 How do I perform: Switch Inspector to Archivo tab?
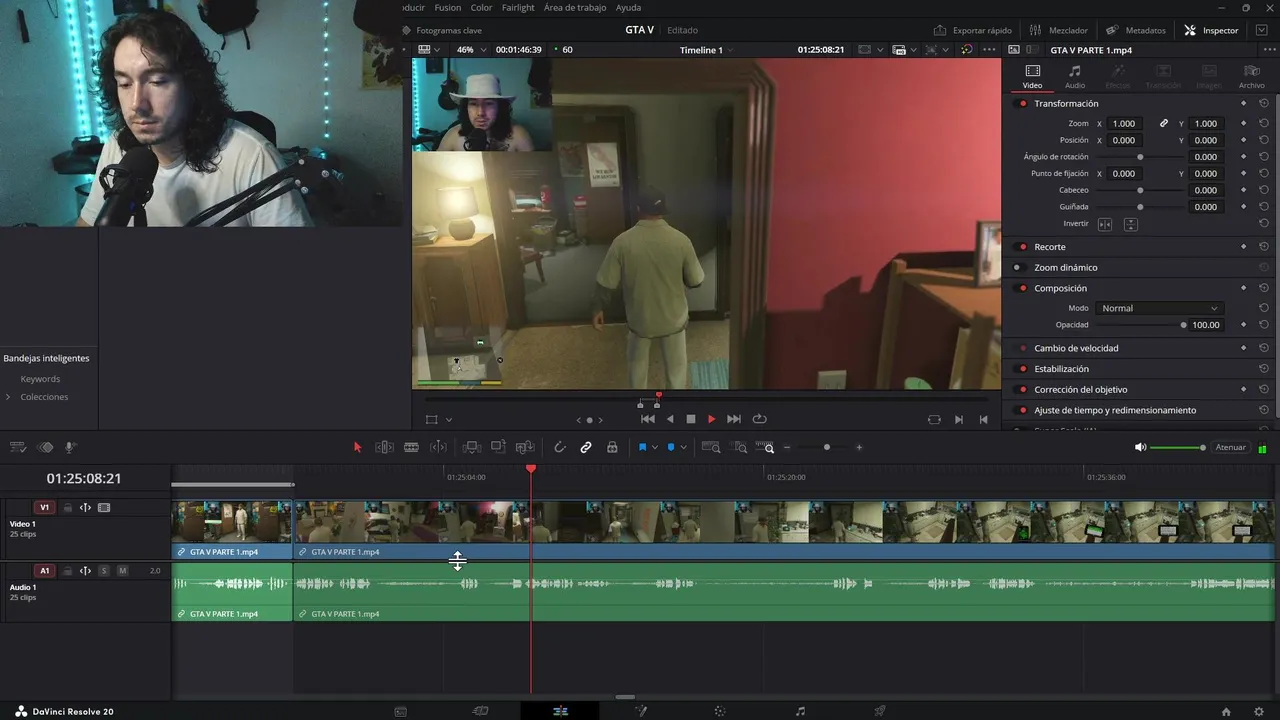pos(1251,77)
